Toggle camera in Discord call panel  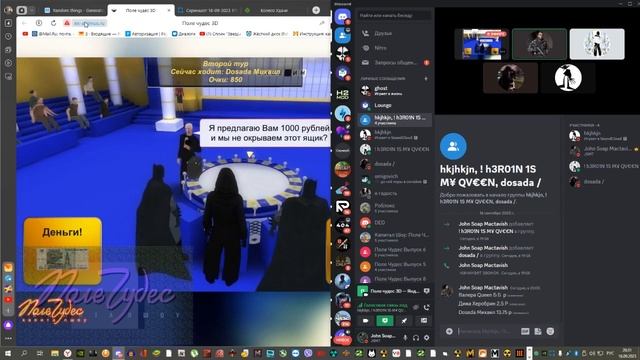click(x=365, y=320)
